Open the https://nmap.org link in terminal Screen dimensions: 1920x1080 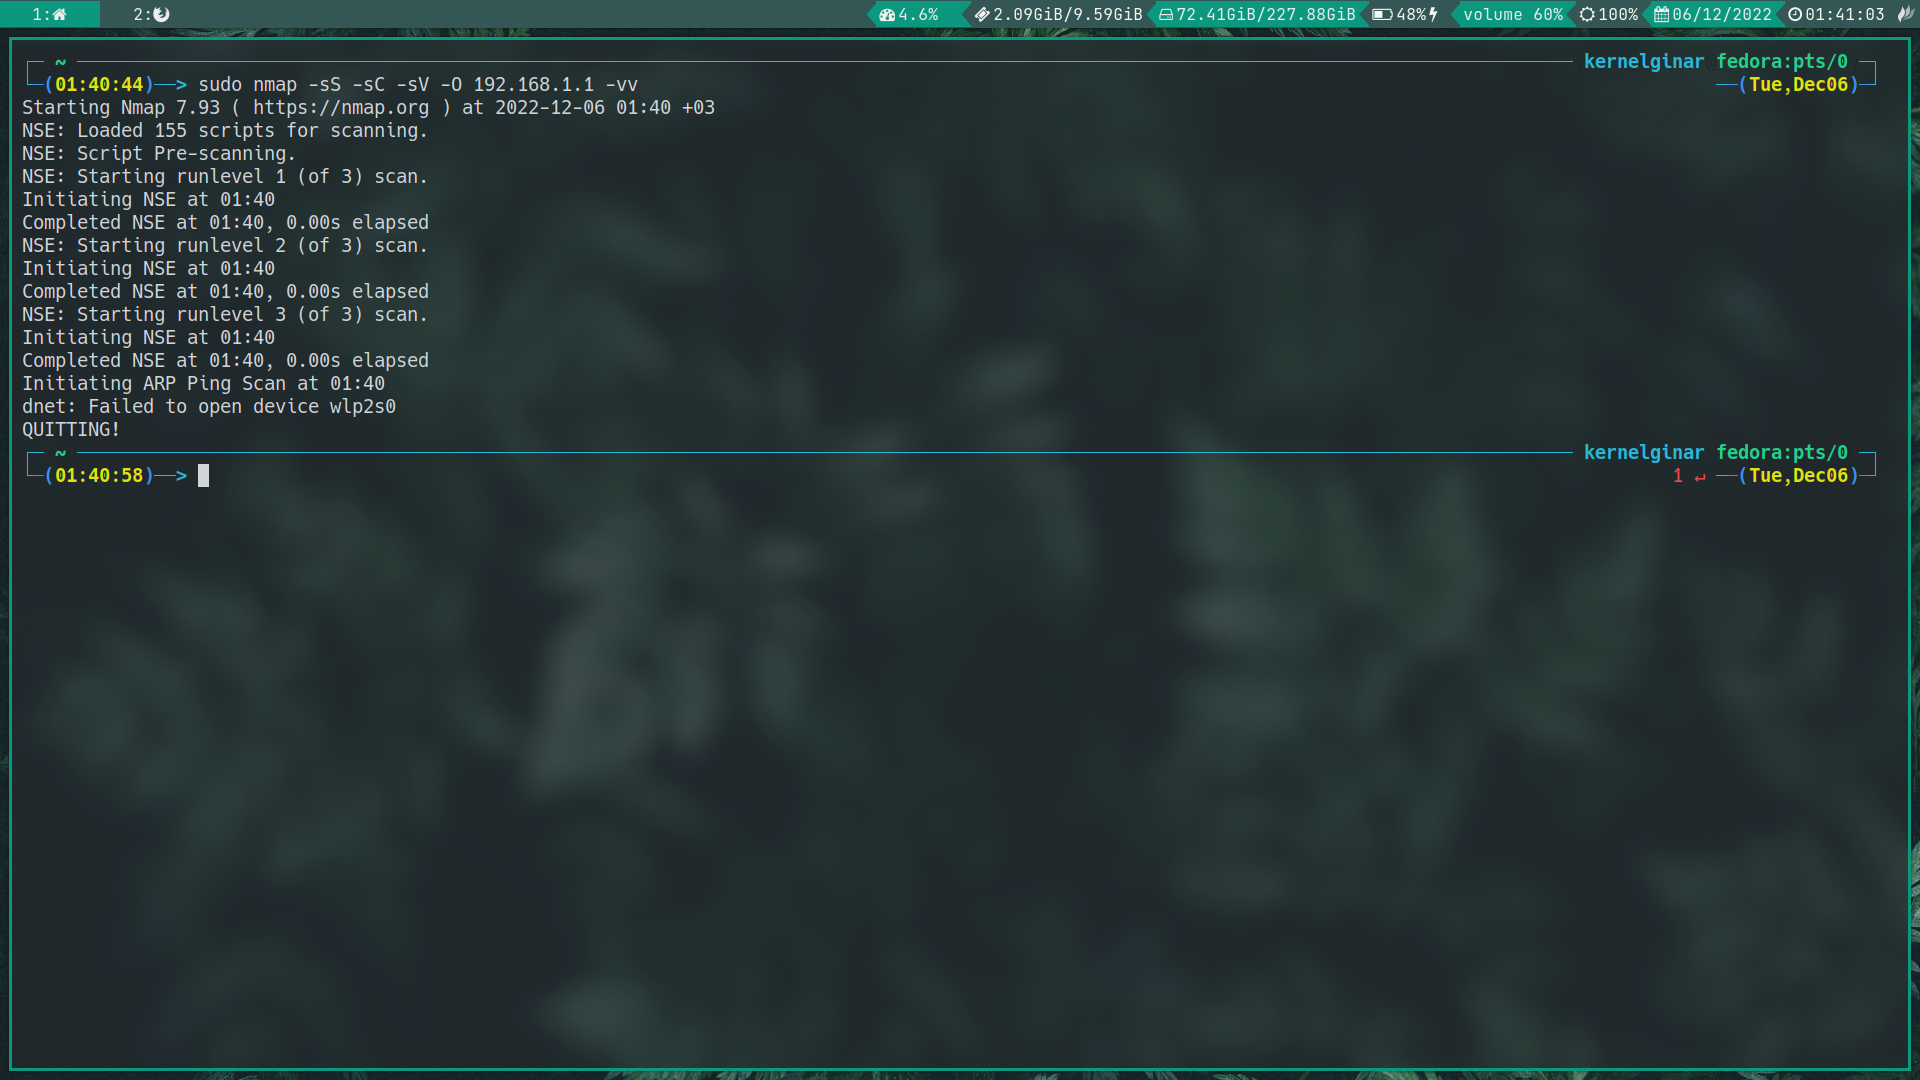[x=340, y=107]
